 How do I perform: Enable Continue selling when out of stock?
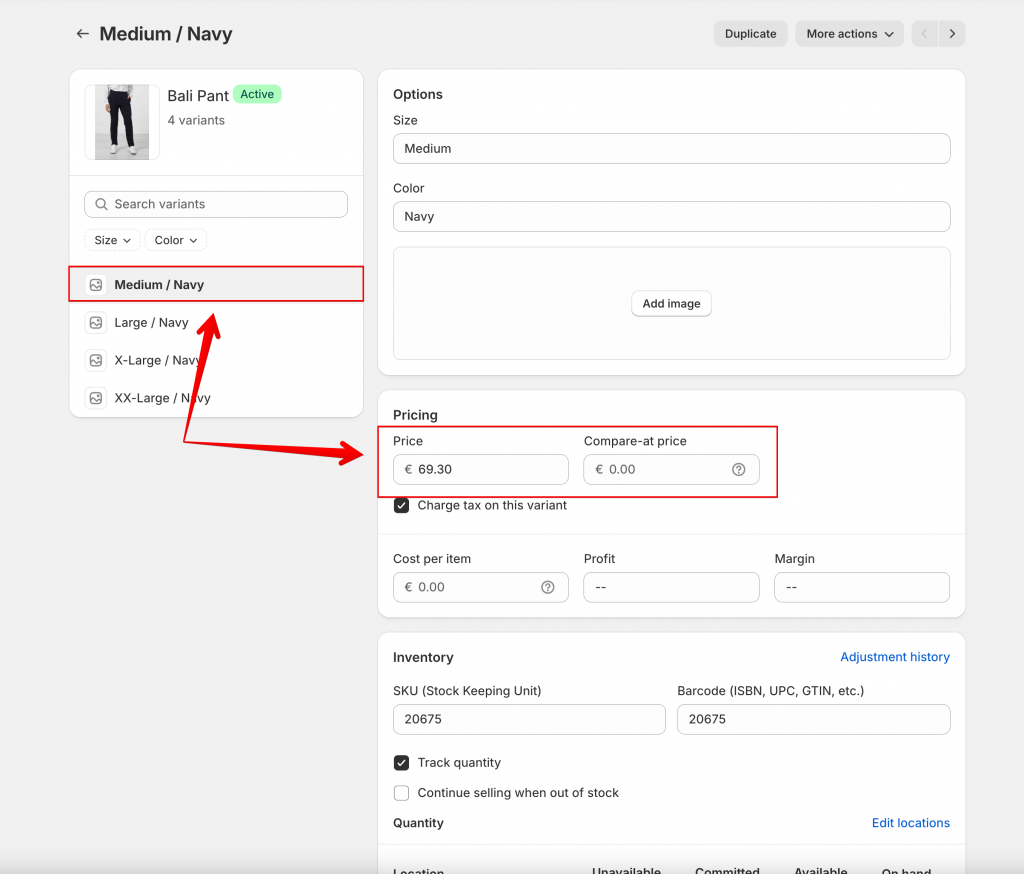coord(402,793)
